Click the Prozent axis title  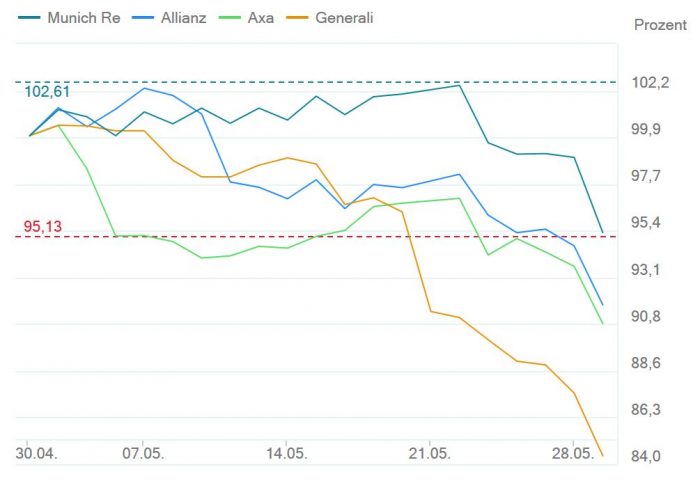point(660,24)
